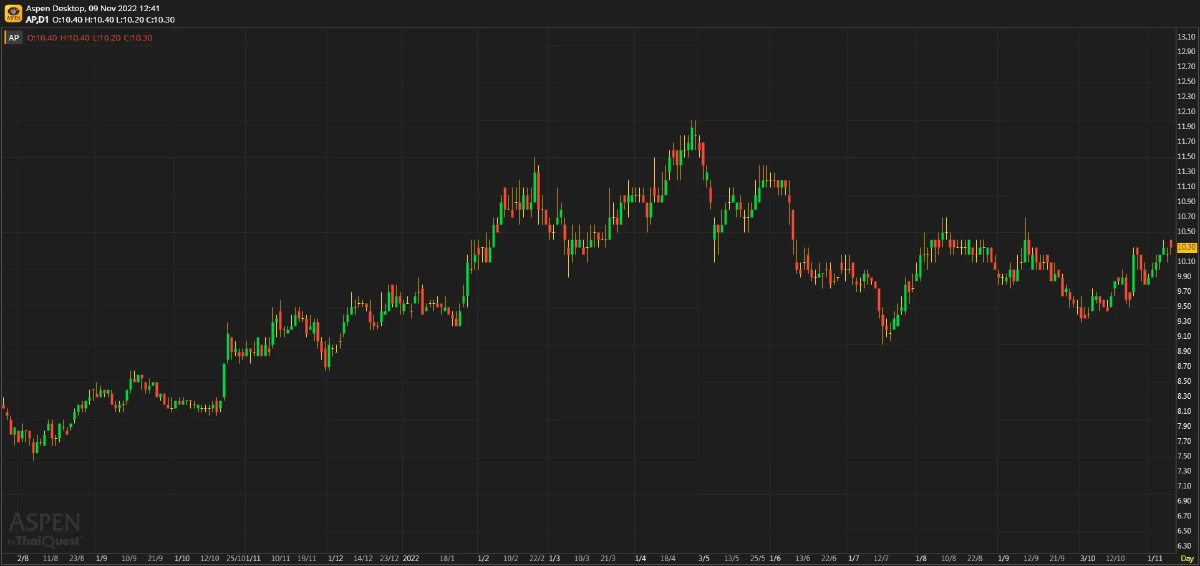Image resolution: width=1200 pixels, height=566 pixels.
Task: Click the 3/10 date axis label
Action: click(x=1088, y=558)
